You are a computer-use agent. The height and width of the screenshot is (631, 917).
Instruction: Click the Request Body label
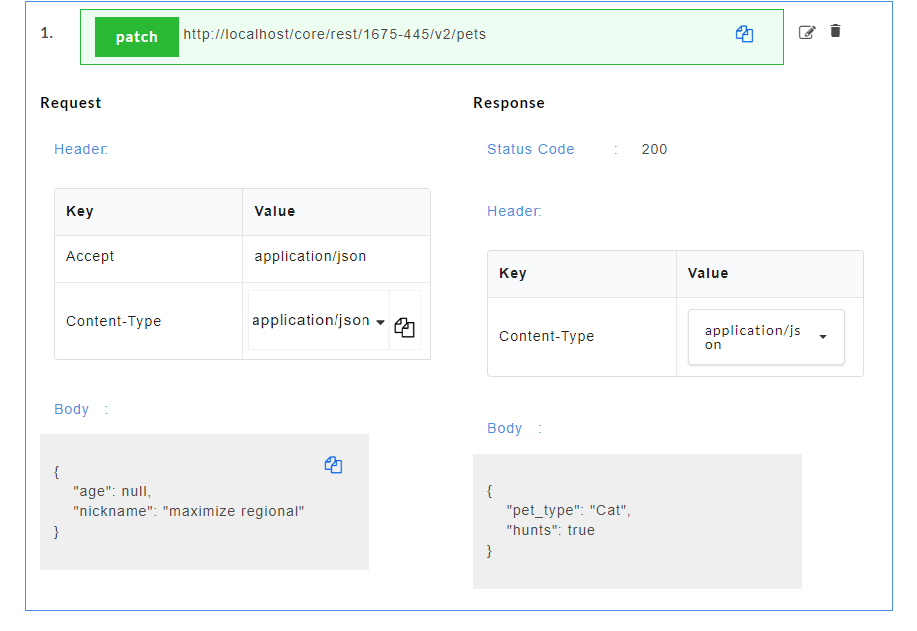[71, 409]
